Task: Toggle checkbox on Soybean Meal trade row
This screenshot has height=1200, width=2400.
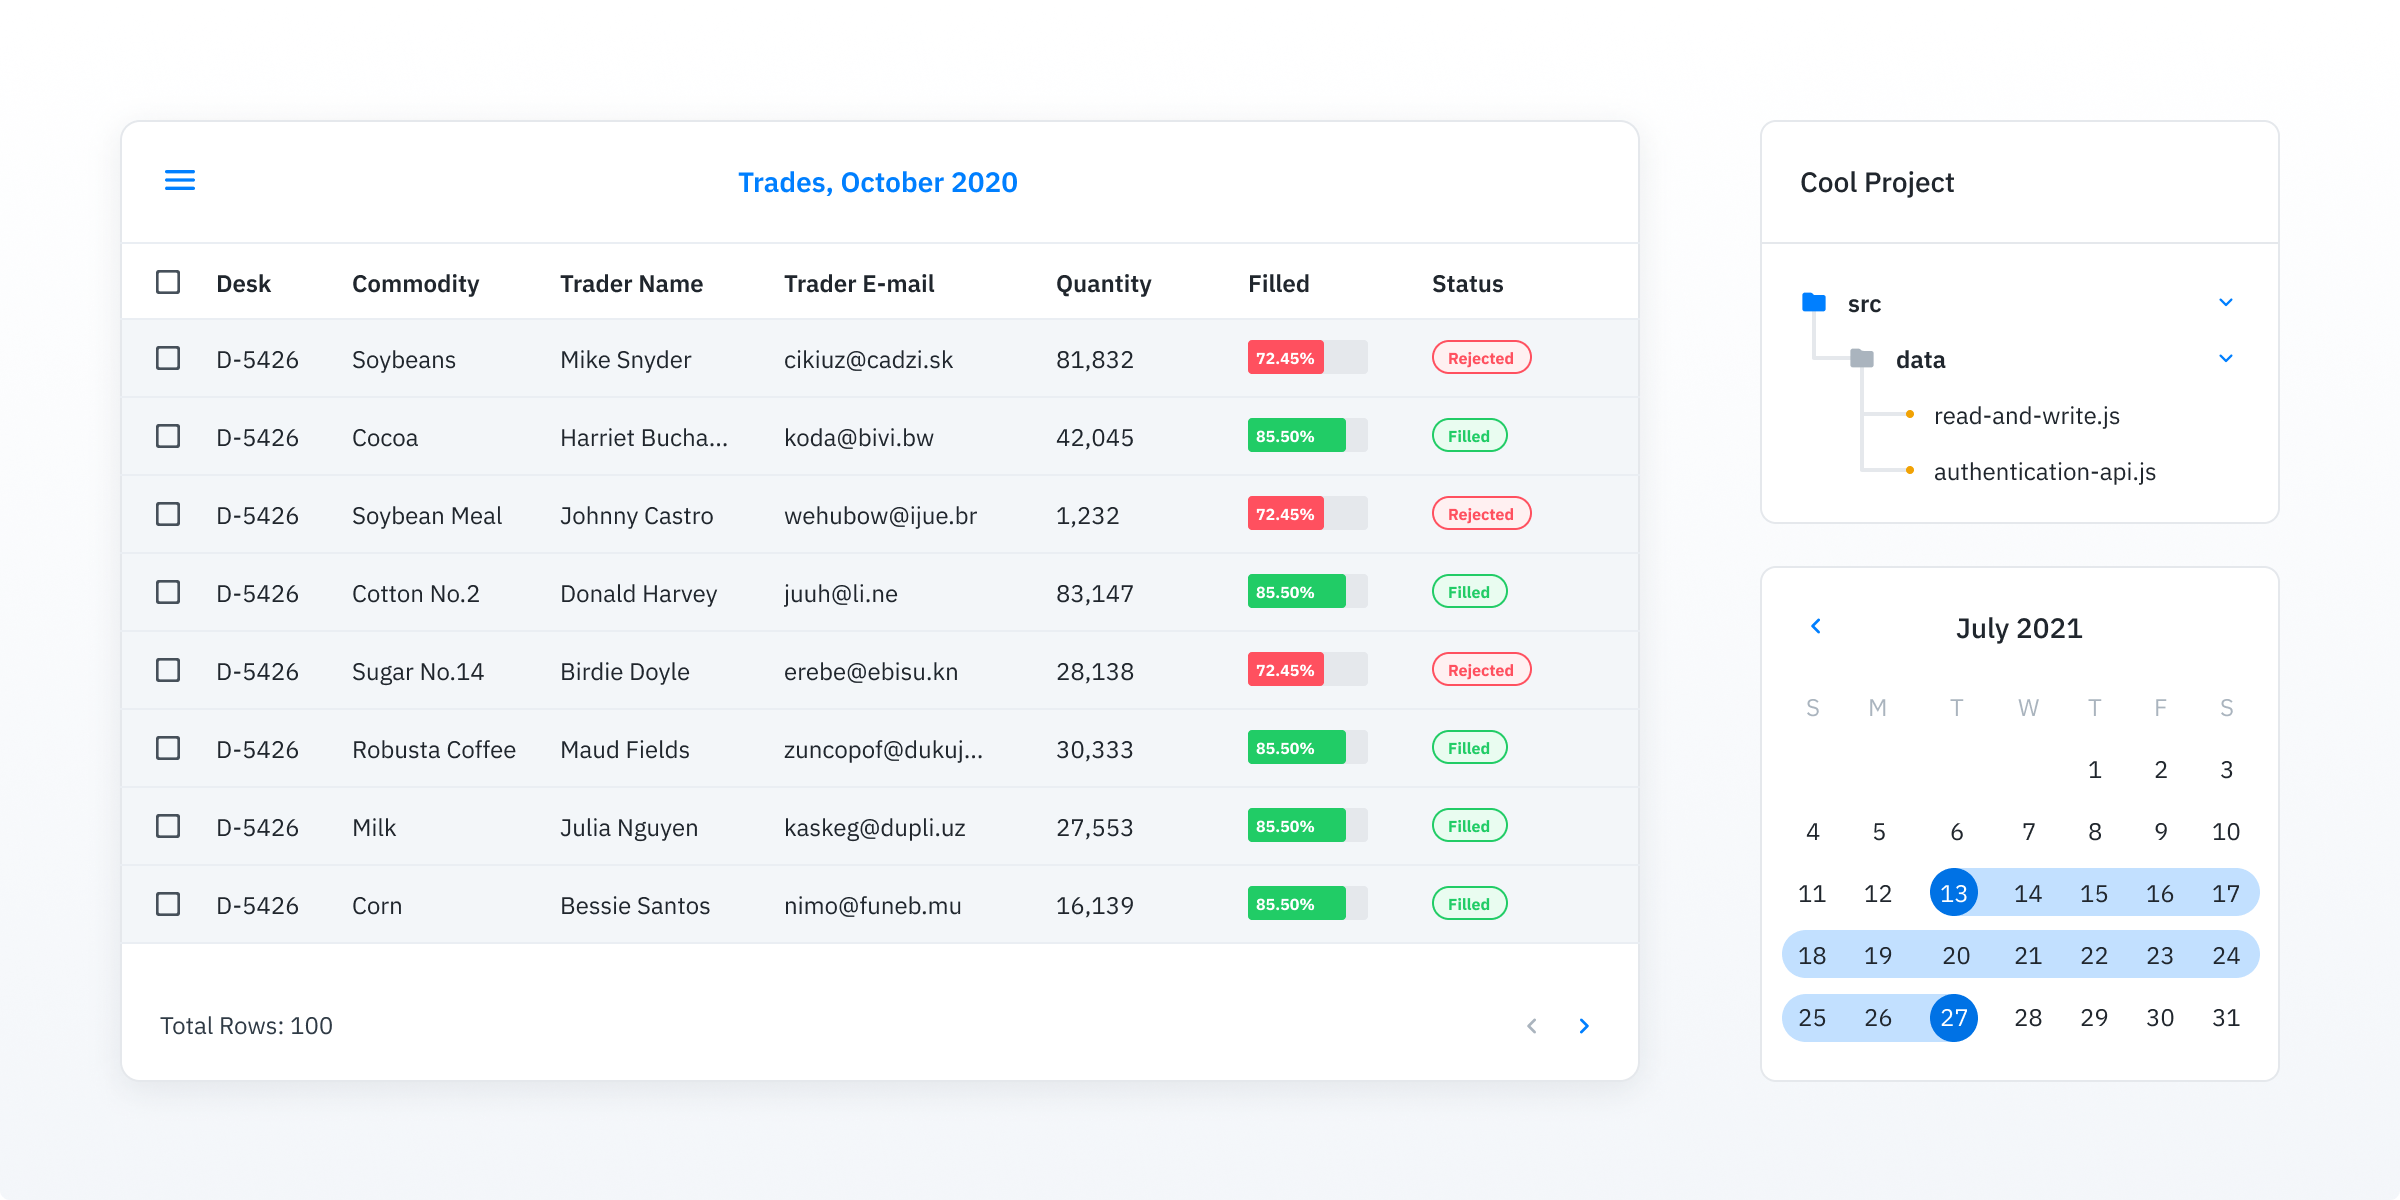Action: (170, 514)
